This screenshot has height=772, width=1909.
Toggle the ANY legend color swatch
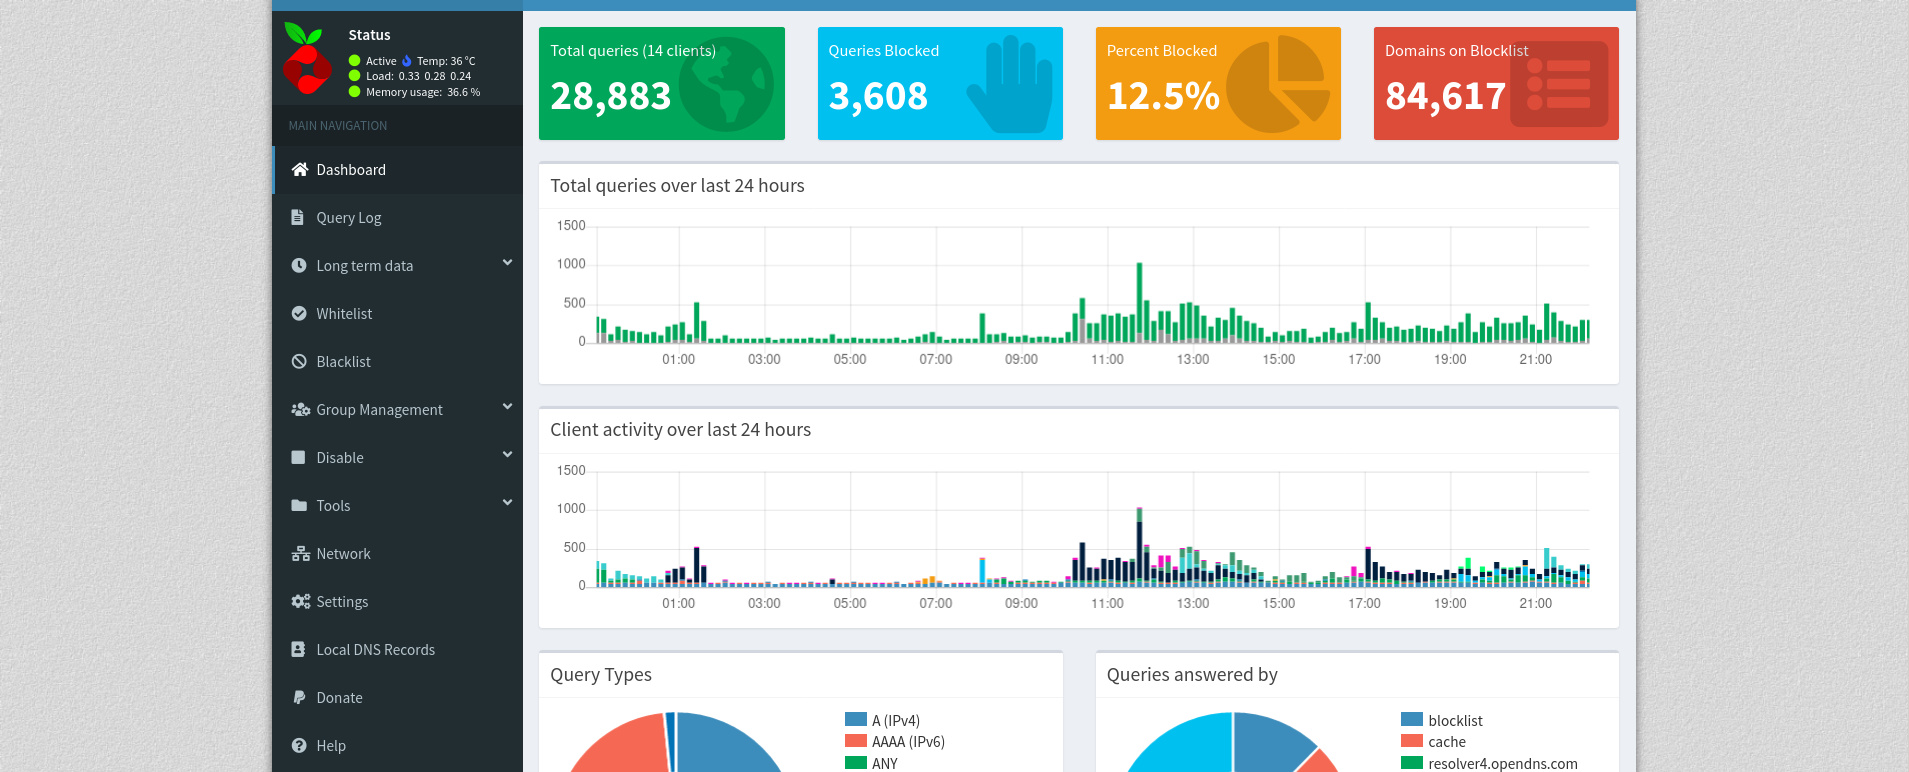coord(856,763)
